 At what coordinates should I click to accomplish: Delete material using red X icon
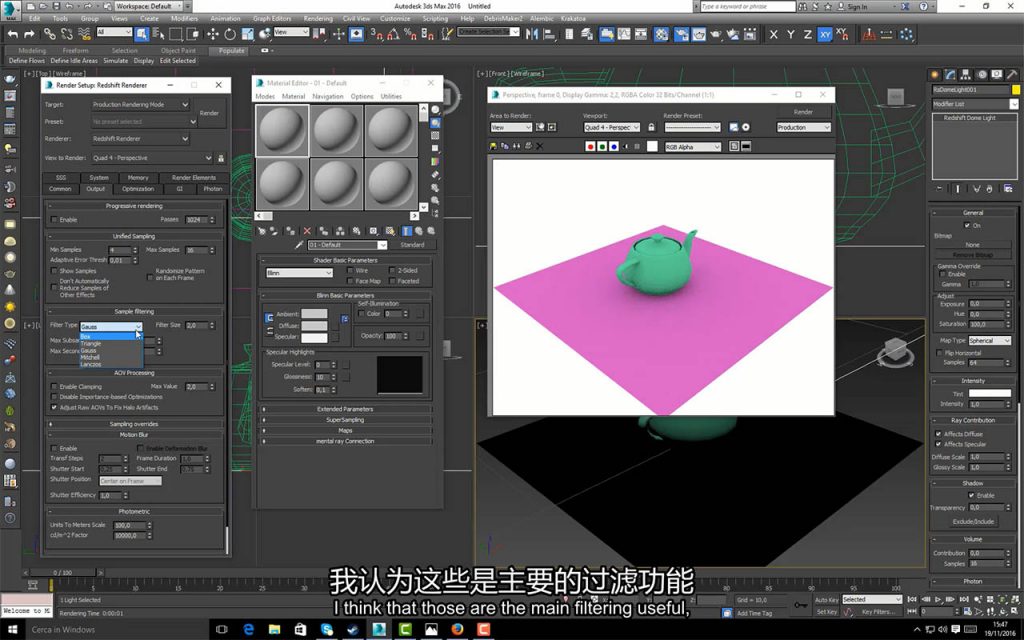tap(307, 231)
